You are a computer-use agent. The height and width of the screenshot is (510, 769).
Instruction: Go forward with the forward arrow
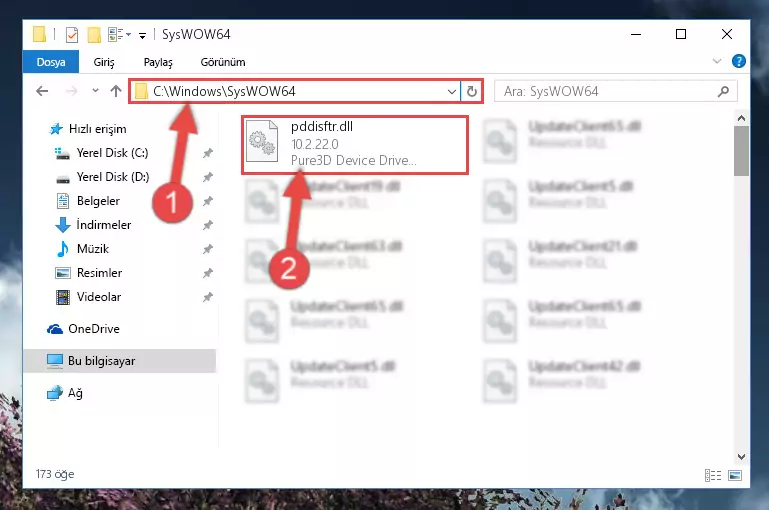pyautogui.click(x=72, y=91)
